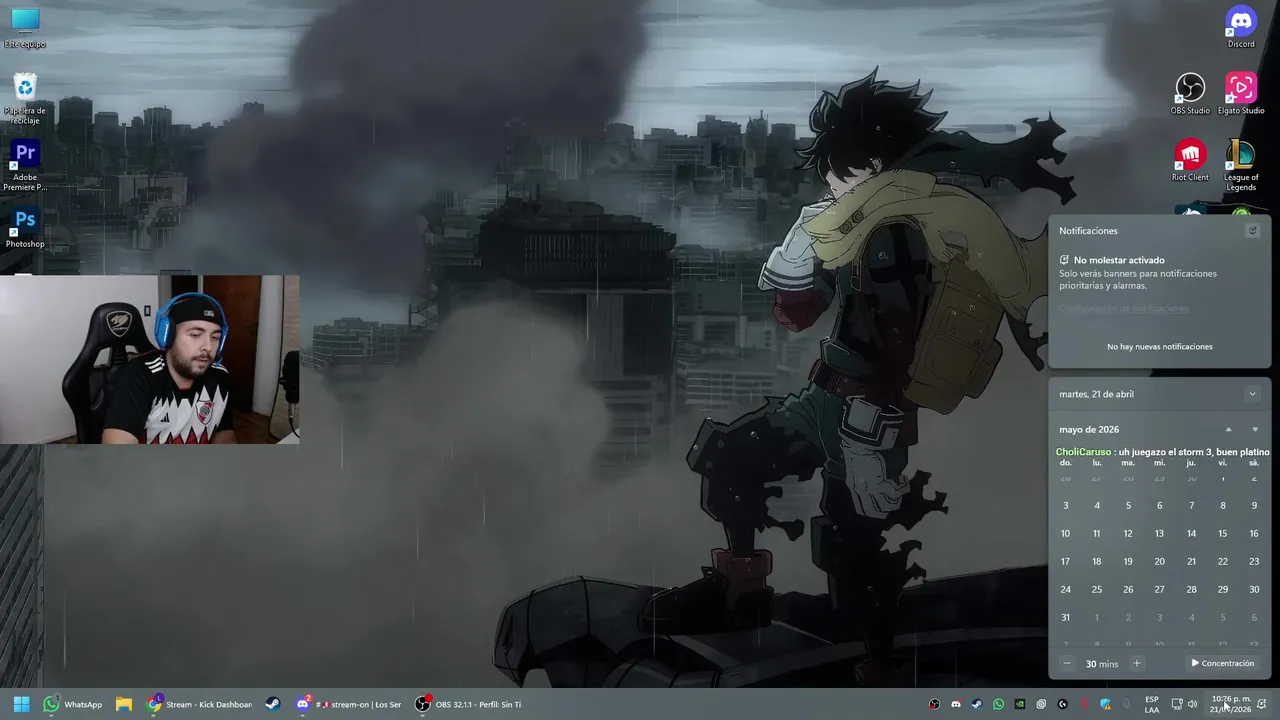The height and width of the screenshot is (720, 1280).
Task: Click the taskbar clock and date
Action: [x=1230, y=704]
